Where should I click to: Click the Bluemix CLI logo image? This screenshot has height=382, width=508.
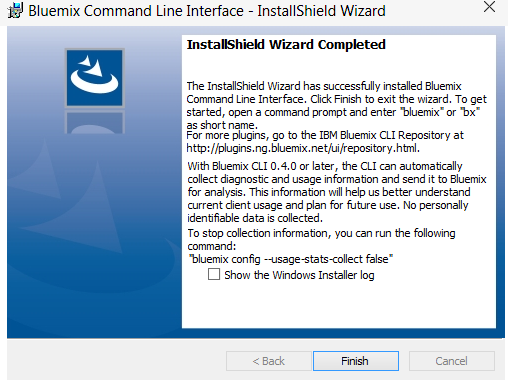pos(94,78)
